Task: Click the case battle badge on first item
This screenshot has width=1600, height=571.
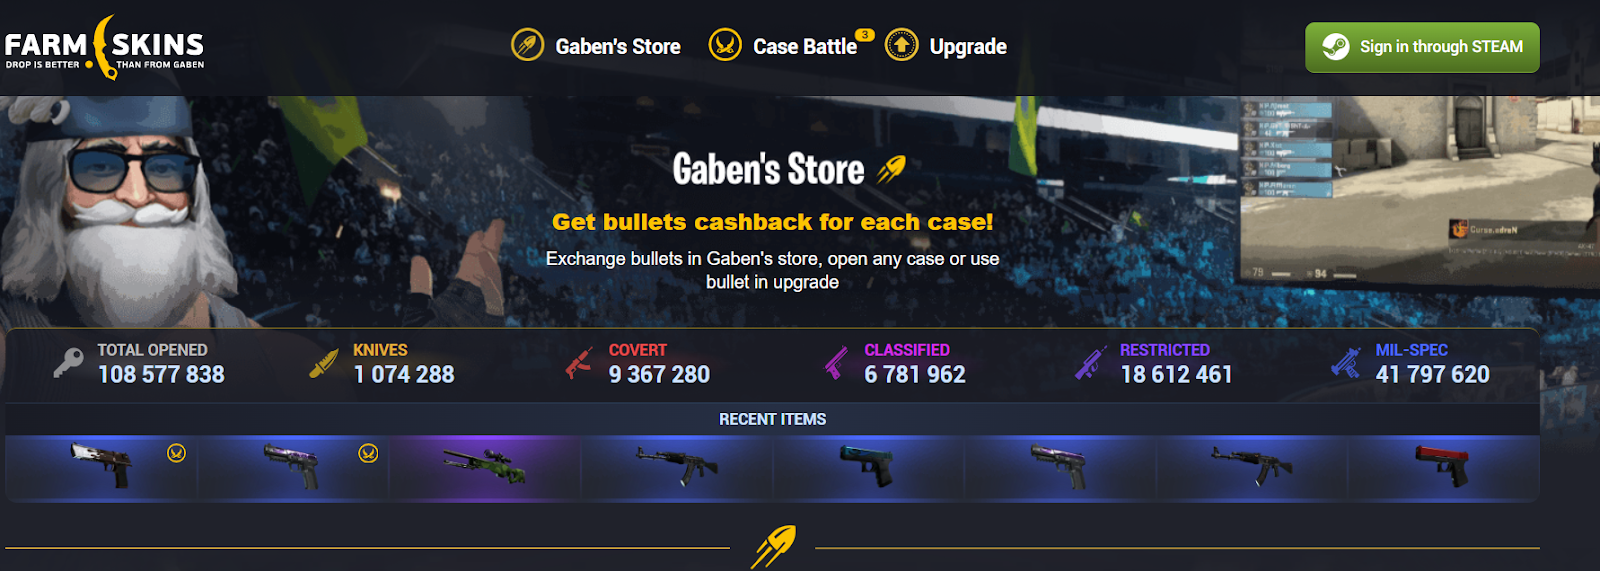Action: (x=177, y=453)
